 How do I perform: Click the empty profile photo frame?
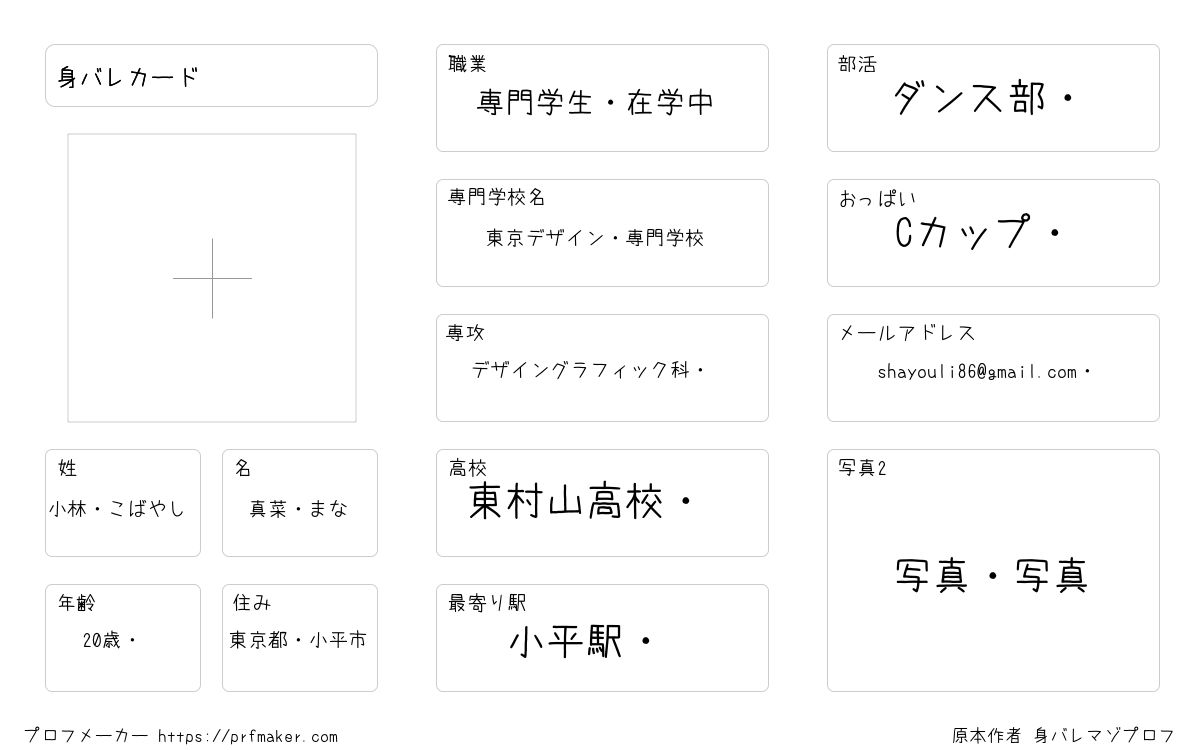(212, 278)
